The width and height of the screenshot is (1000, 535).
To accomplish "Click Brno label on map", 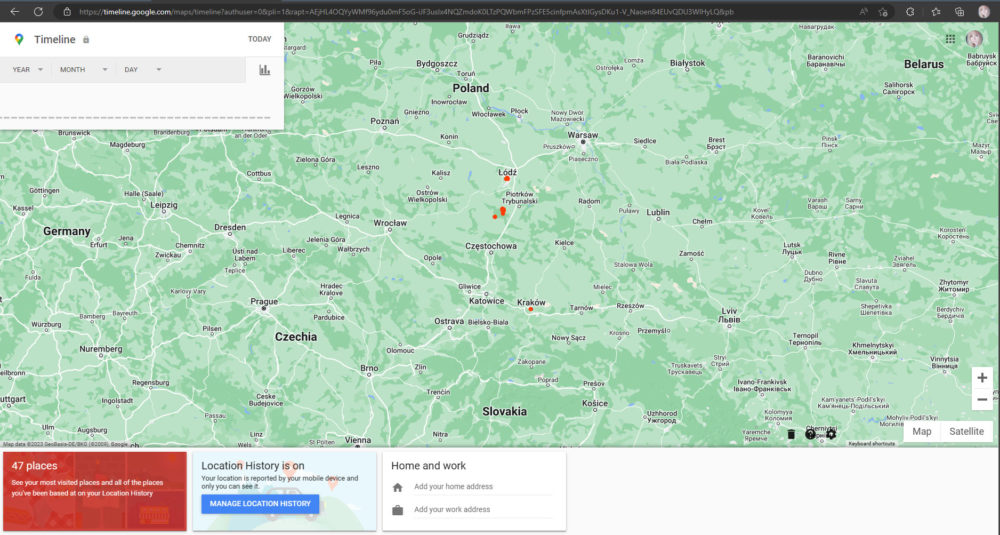I will pos(369,368).
